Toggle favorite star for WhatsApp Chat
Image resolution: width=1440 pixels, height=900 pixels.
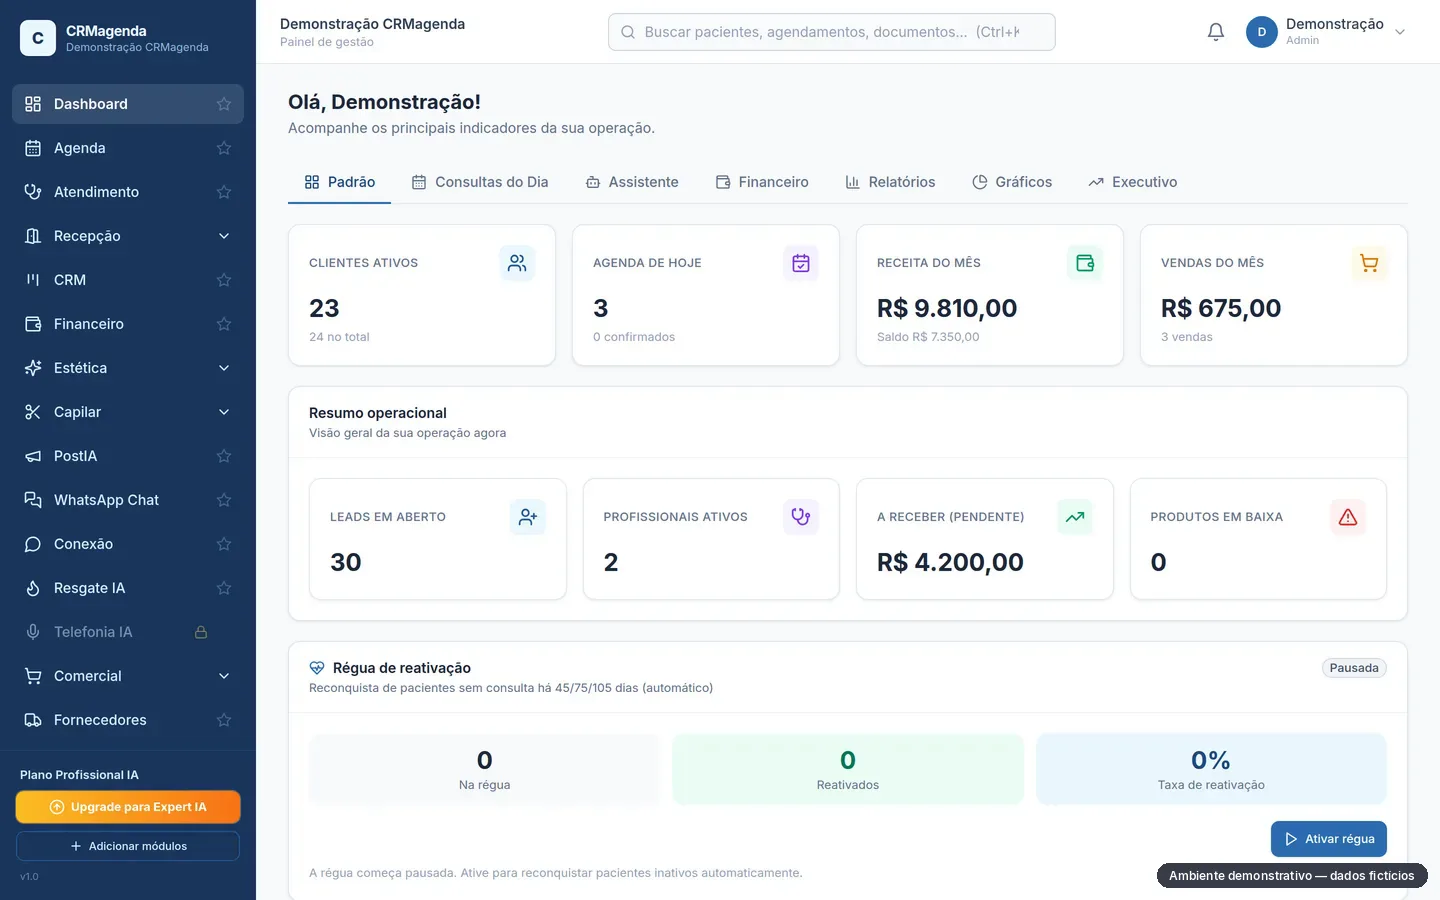224,500
